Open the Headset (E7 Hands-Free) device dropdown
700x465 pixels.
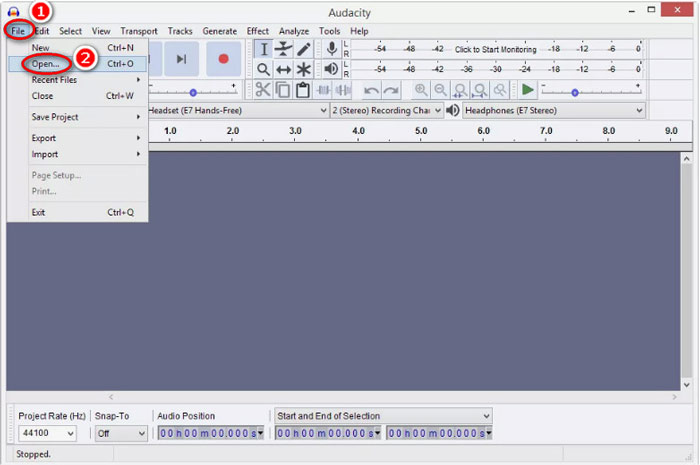pos(239,110)
